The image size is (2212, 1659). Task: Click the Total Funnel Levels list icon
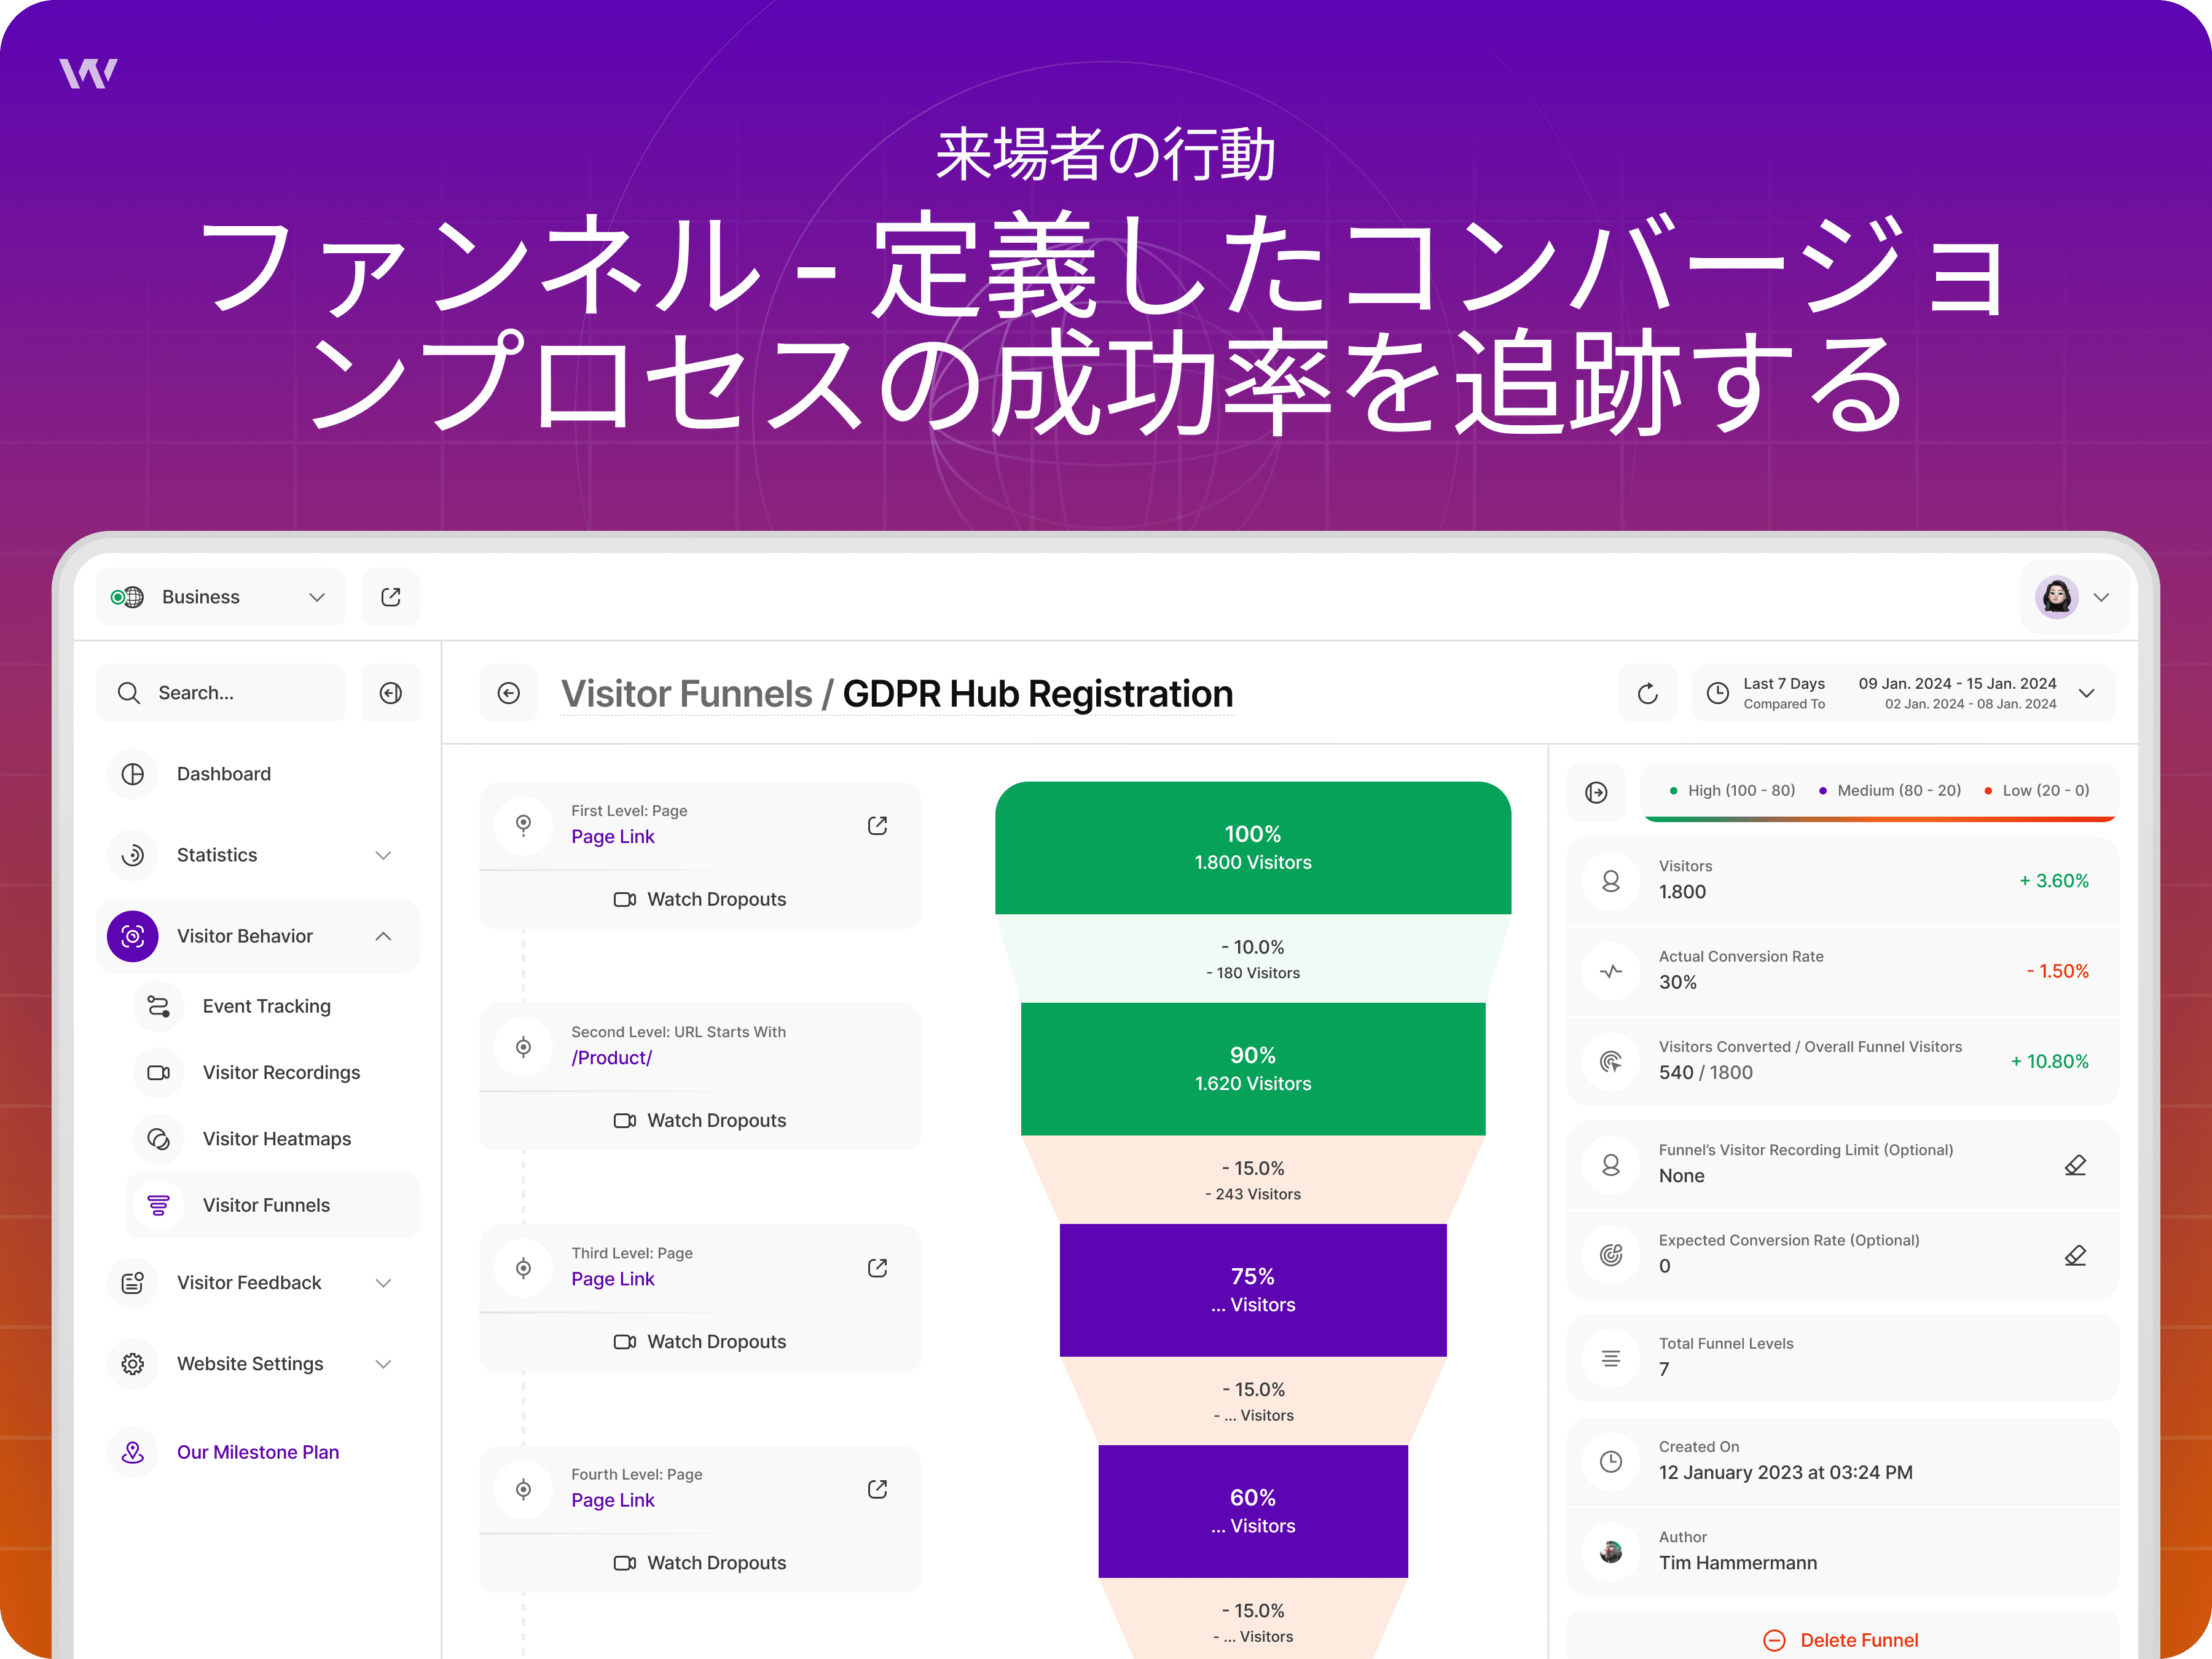pyautogui.click(x=1611, y=1358)
